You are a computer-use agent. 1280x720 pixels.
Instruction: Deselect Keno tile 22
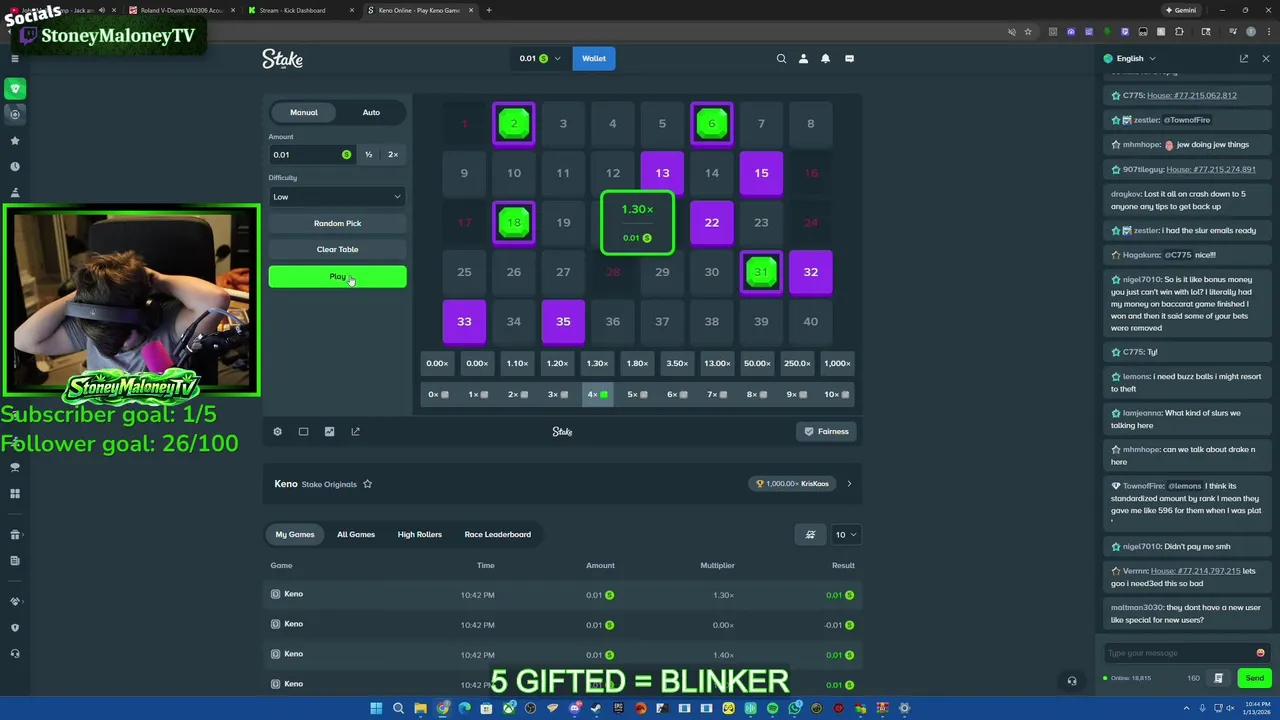712,223
